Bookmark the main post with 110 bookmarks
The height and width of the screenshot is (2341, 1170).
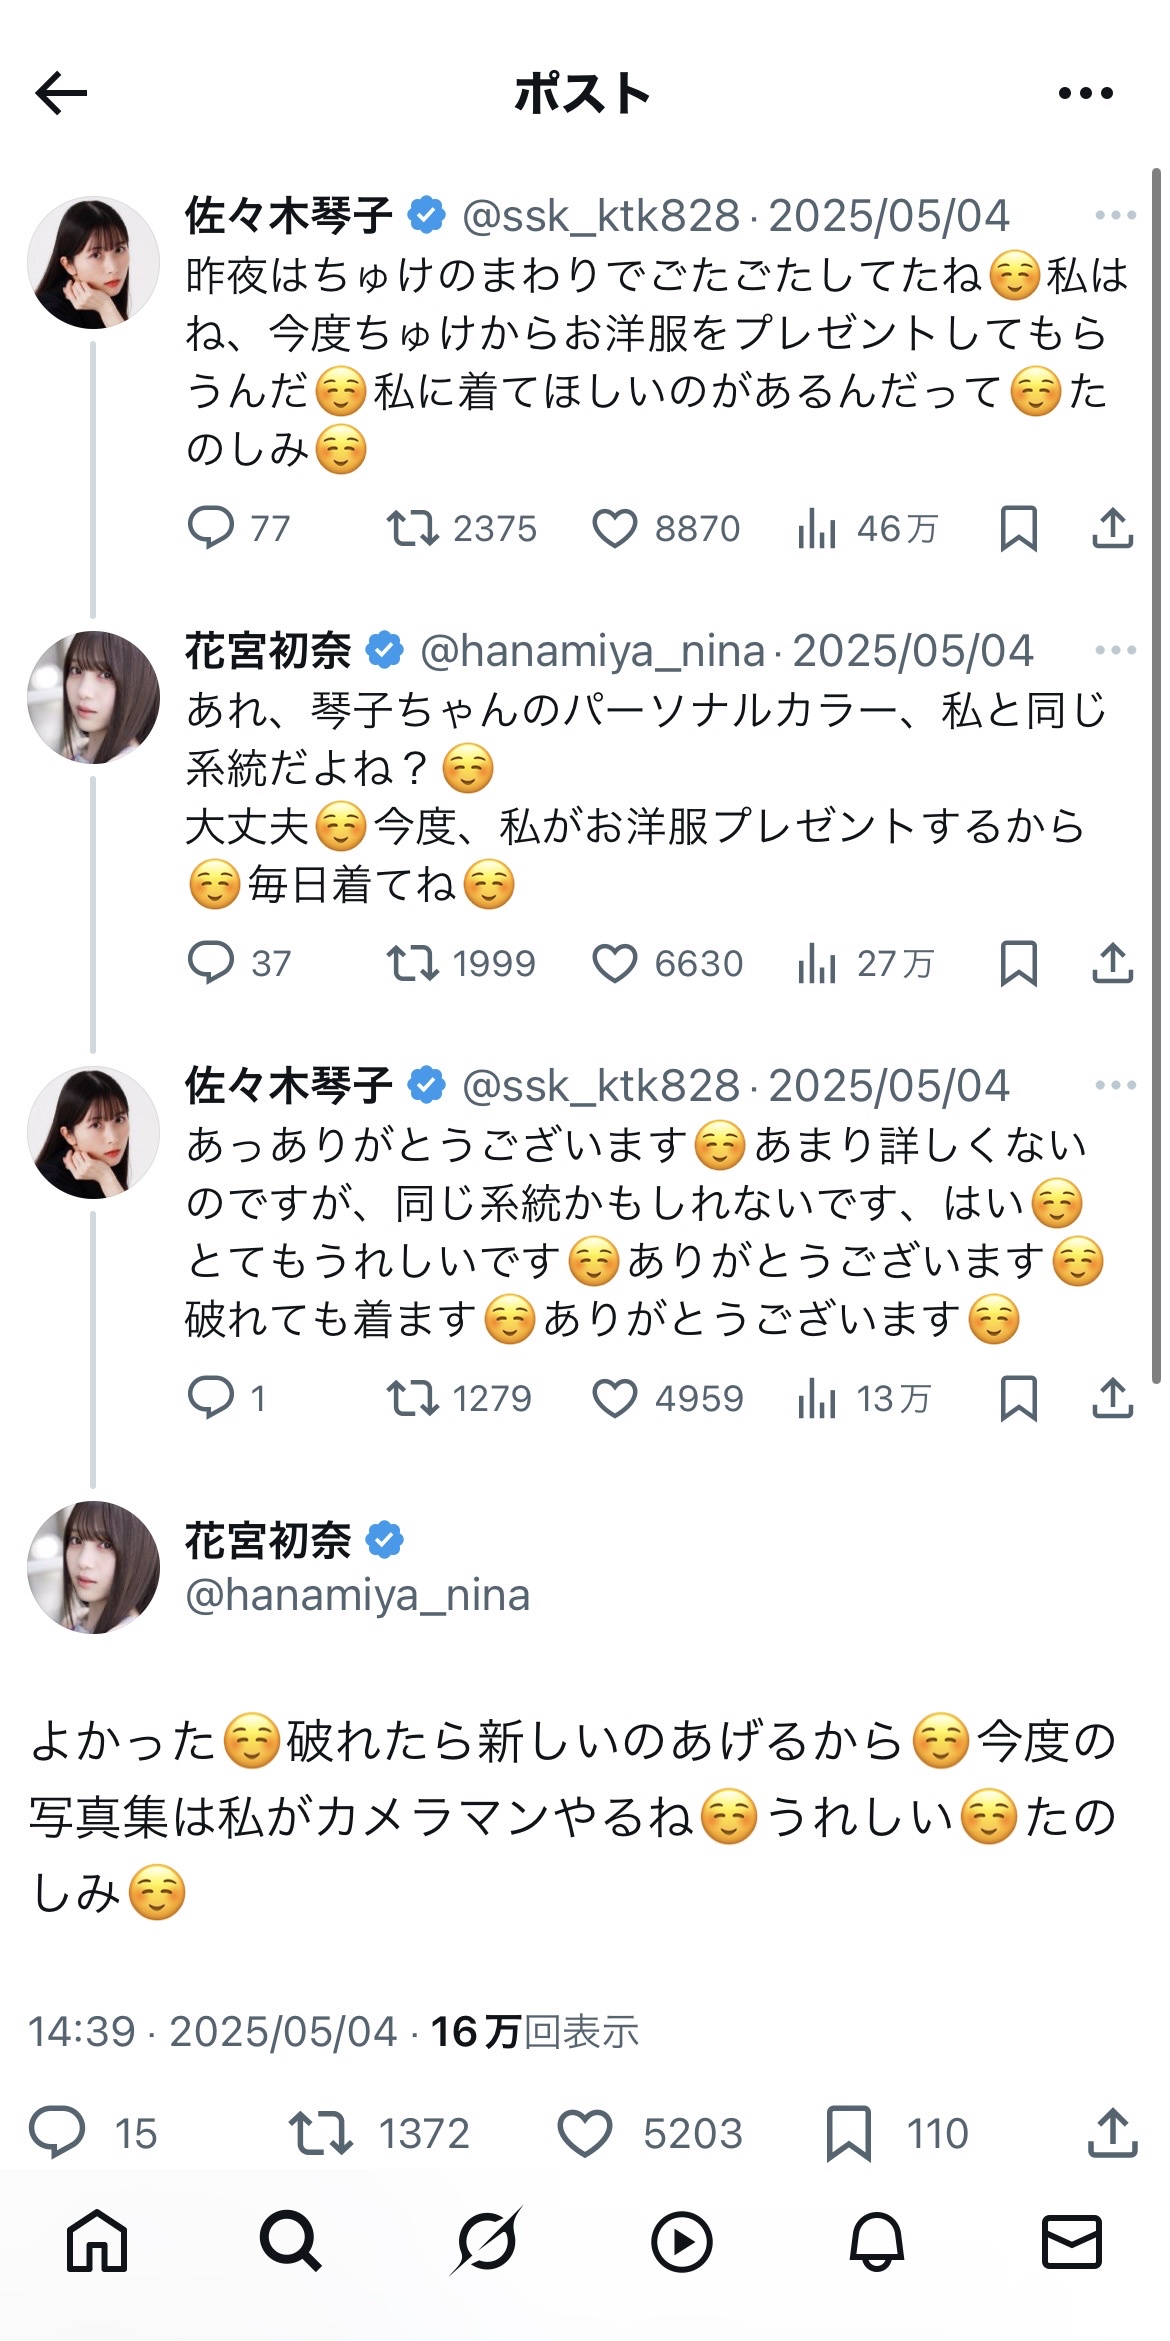(x=849, y=2133)
